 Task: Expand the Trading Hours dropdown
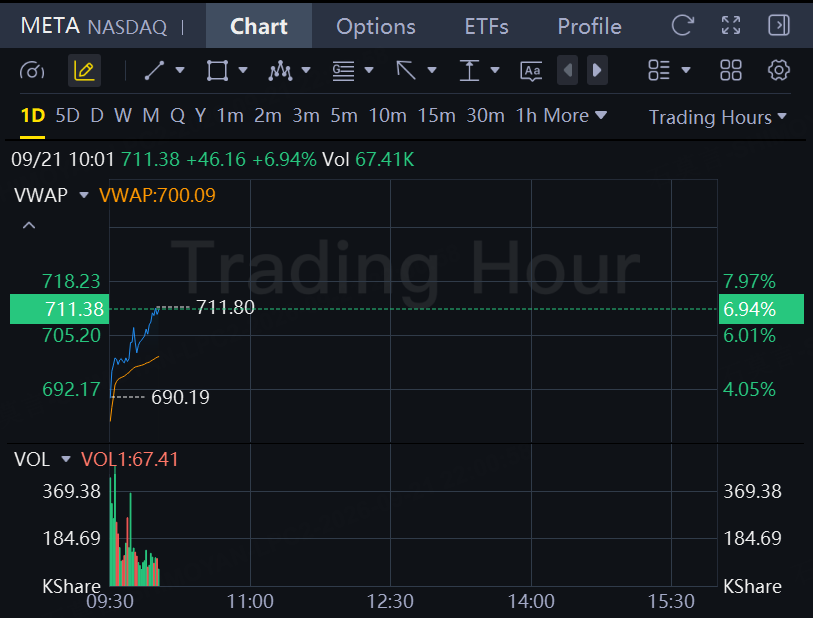tap(718, 117)
